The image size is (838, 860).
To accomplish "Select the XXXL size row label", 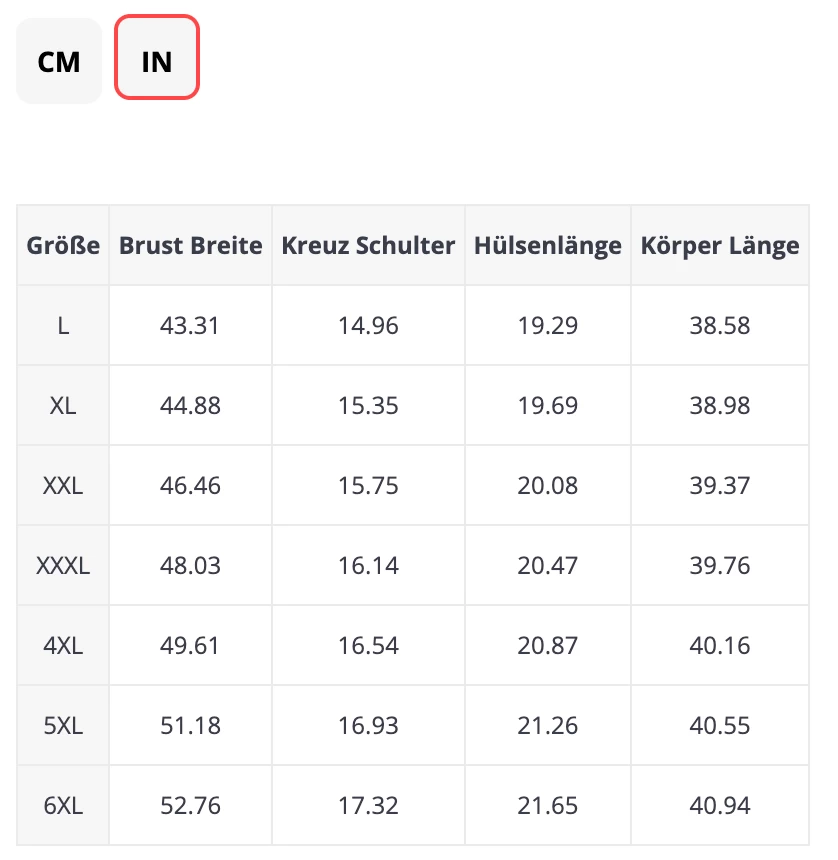I will point(63,566).
